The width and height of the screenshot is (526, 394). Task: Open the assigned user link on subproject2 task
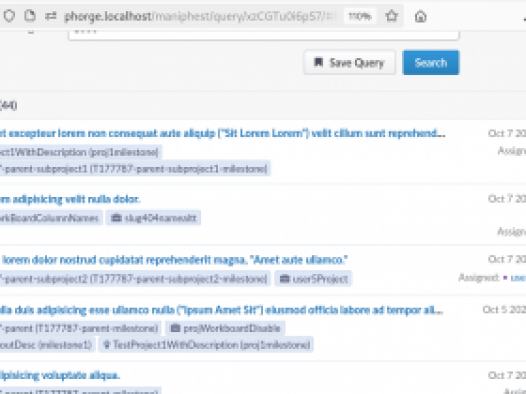[518, 278]
